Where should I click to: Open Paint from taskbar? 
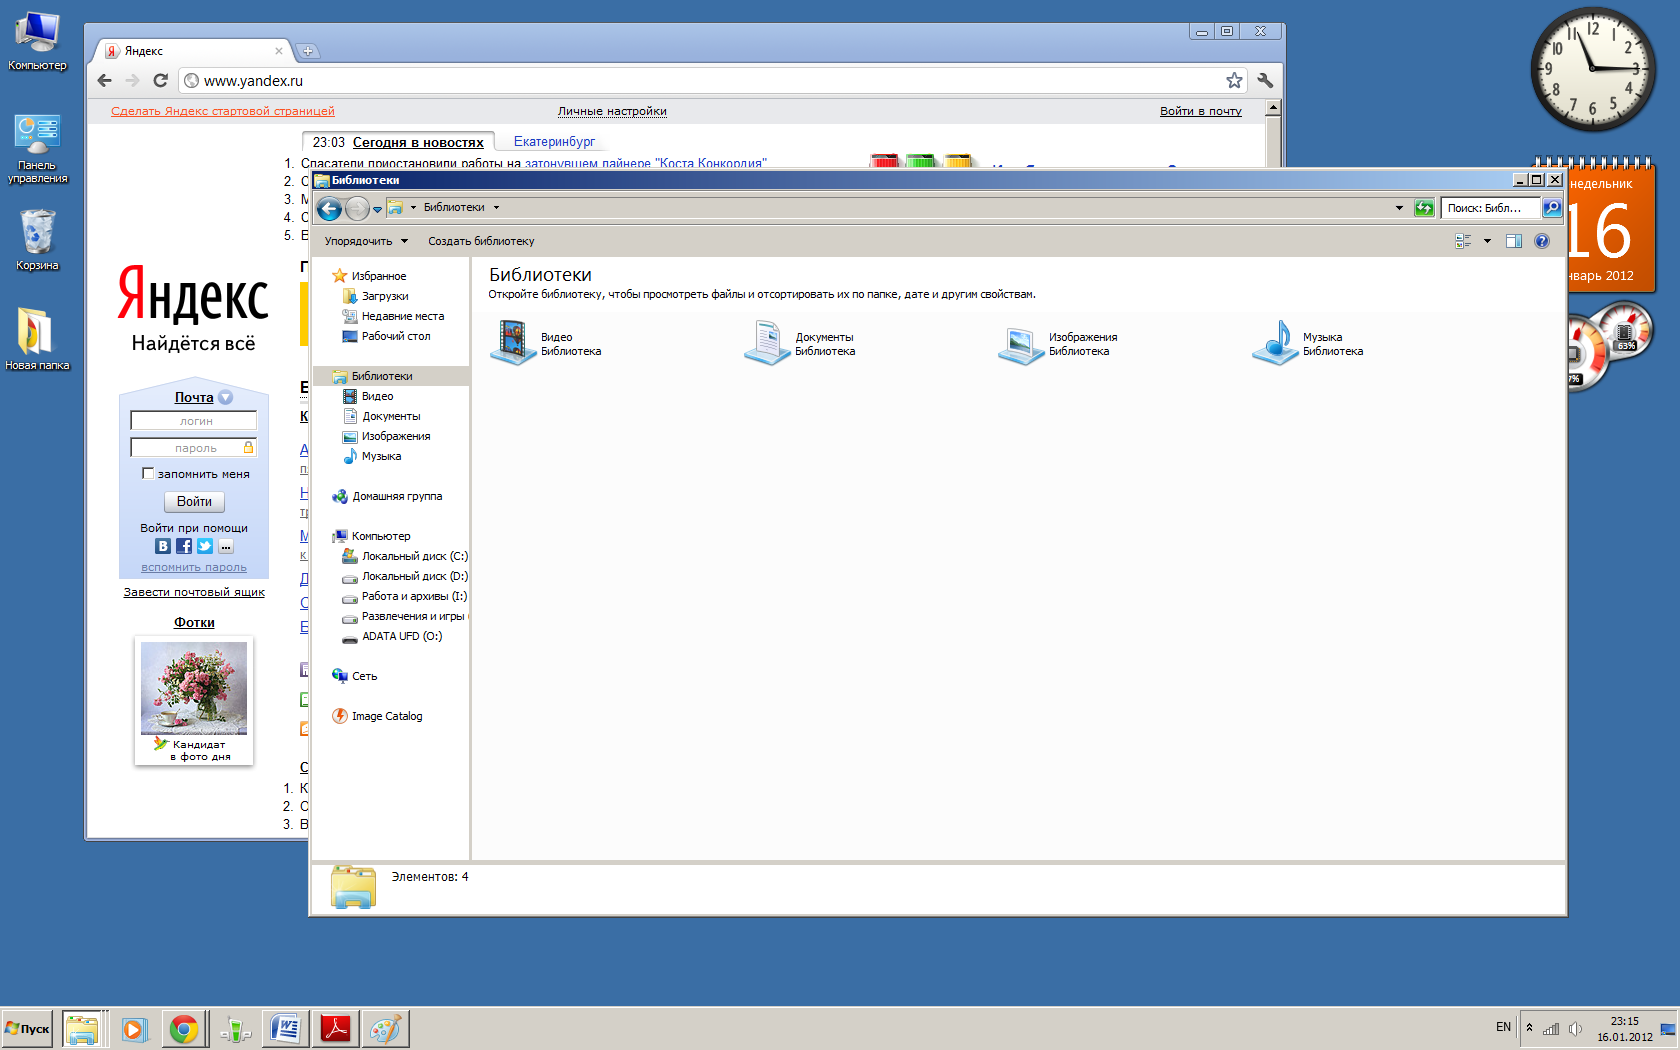[x=385, y=1029]
